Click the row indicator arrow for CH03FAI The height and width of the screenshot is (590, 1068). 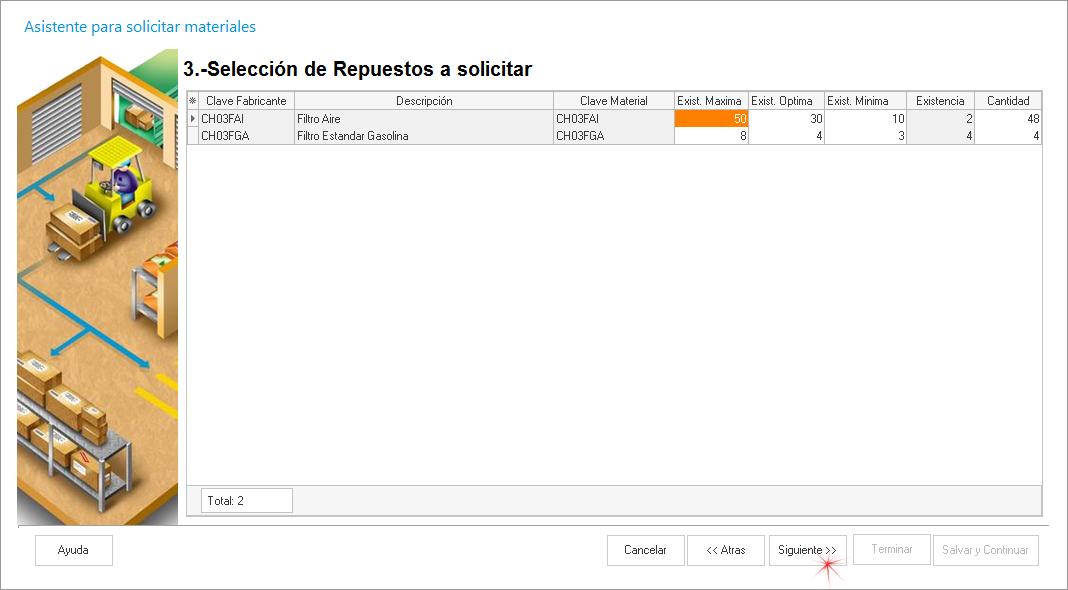tap(193, 119)
